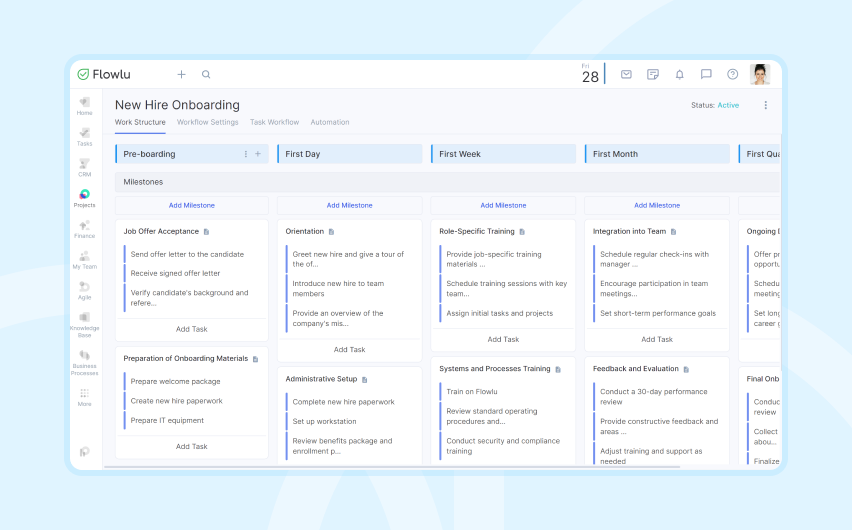This screenshot has width=852, height=530.
Task: Click the help question mark icon
Action: click(732, 74)
